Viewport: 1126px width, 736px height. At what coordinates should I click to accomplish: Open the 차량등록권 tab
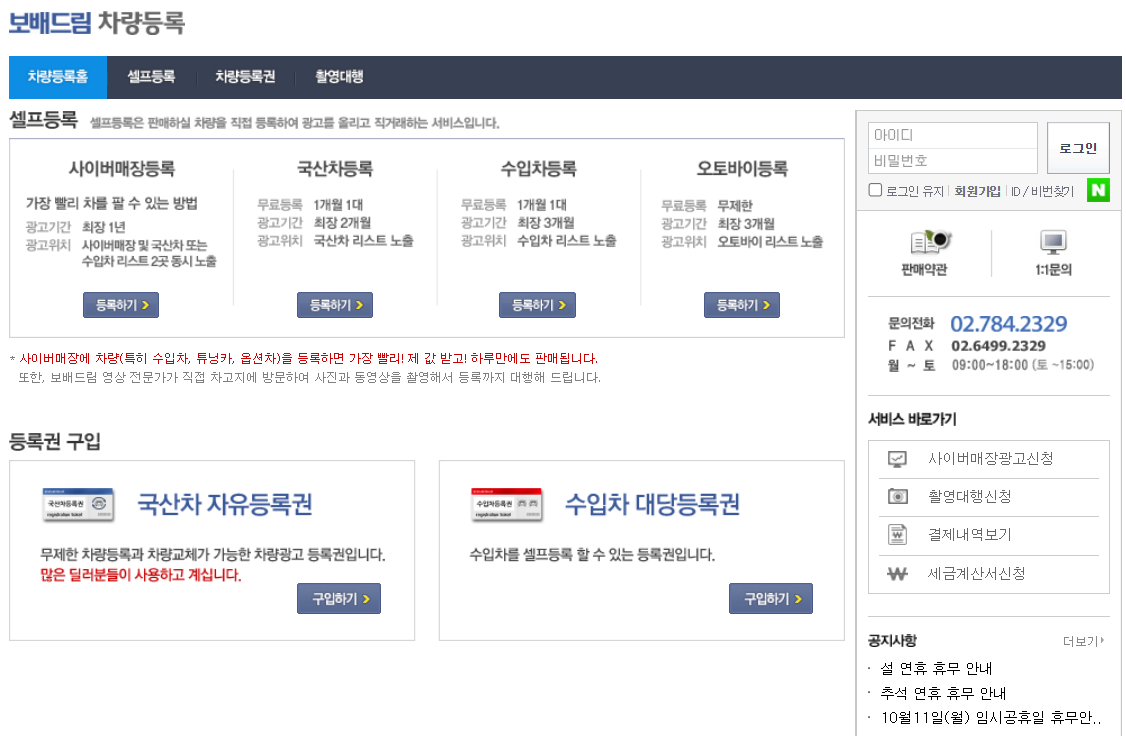click(x=246, y=77)
